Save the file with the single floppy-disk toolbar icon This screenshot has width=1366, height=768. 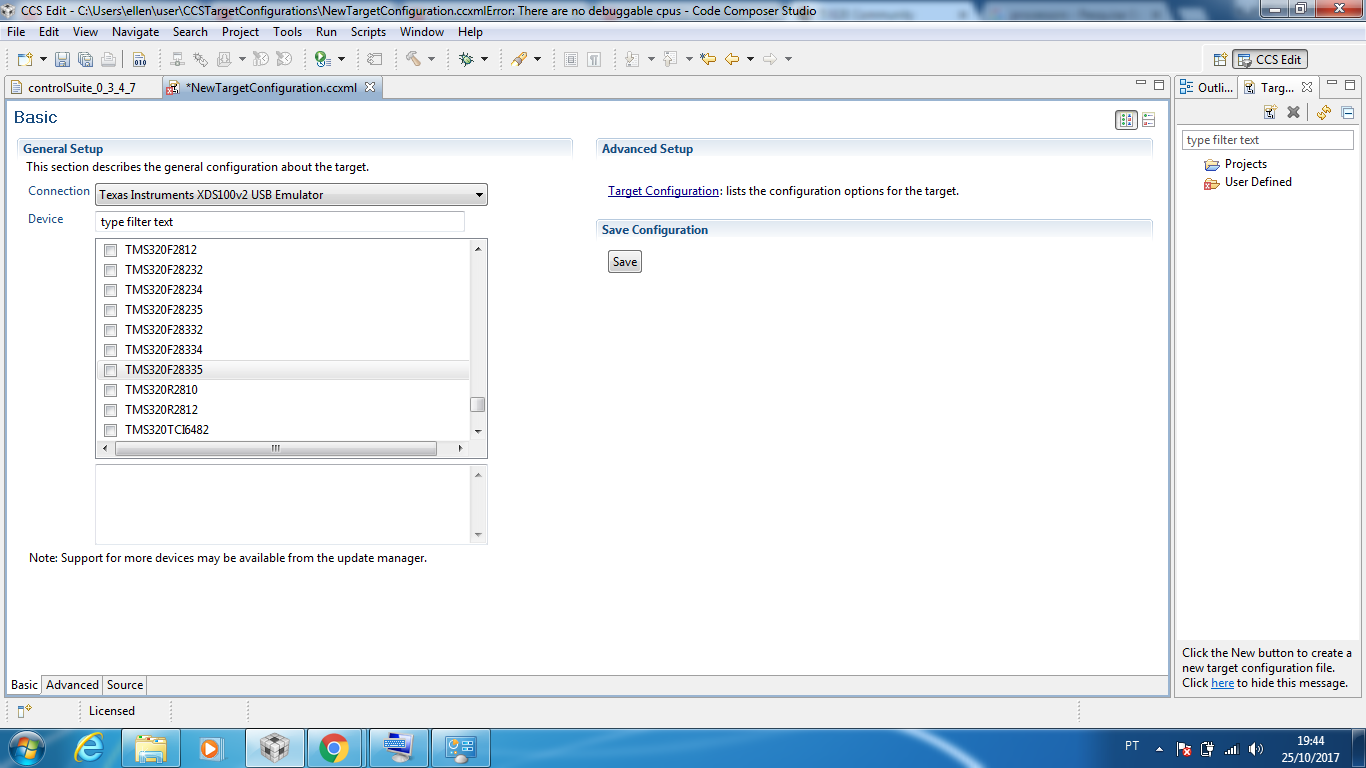[62, 59]
